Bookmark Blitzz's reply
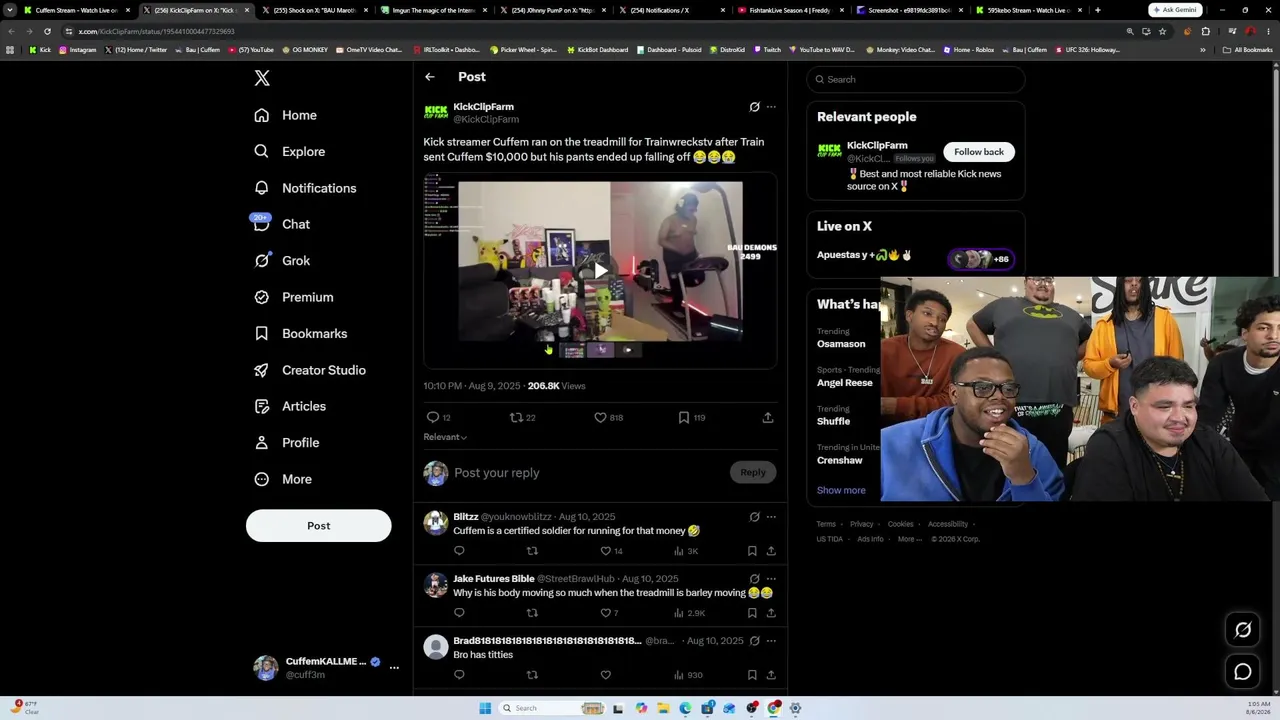Viewport: 1280px width, 720px height. point(752,551)
